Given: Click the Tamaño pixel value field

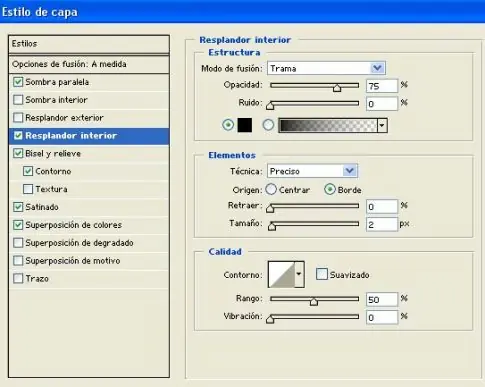Looking at the screenshot, I should [382, 225].
